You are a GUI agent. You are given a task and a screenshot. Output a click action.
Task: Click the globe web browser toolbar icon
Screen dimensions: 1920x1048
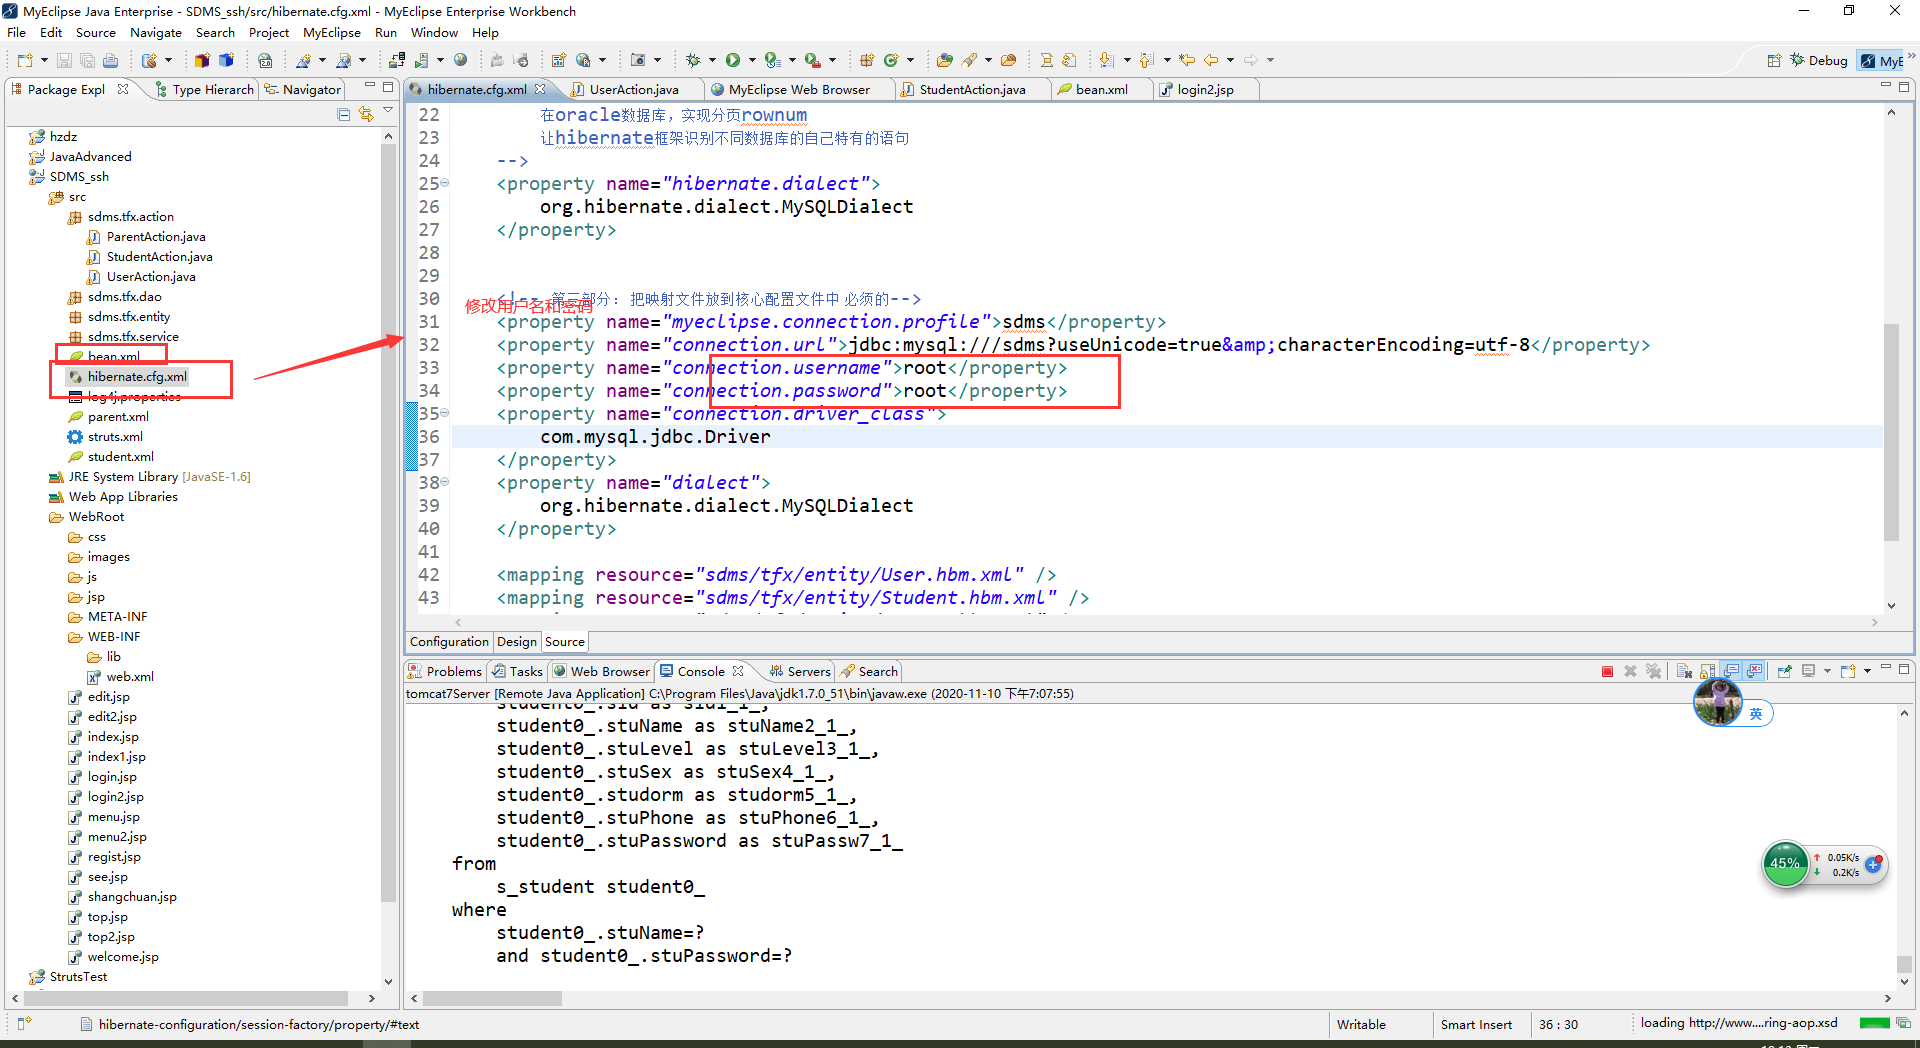click(x=460, y=60)
